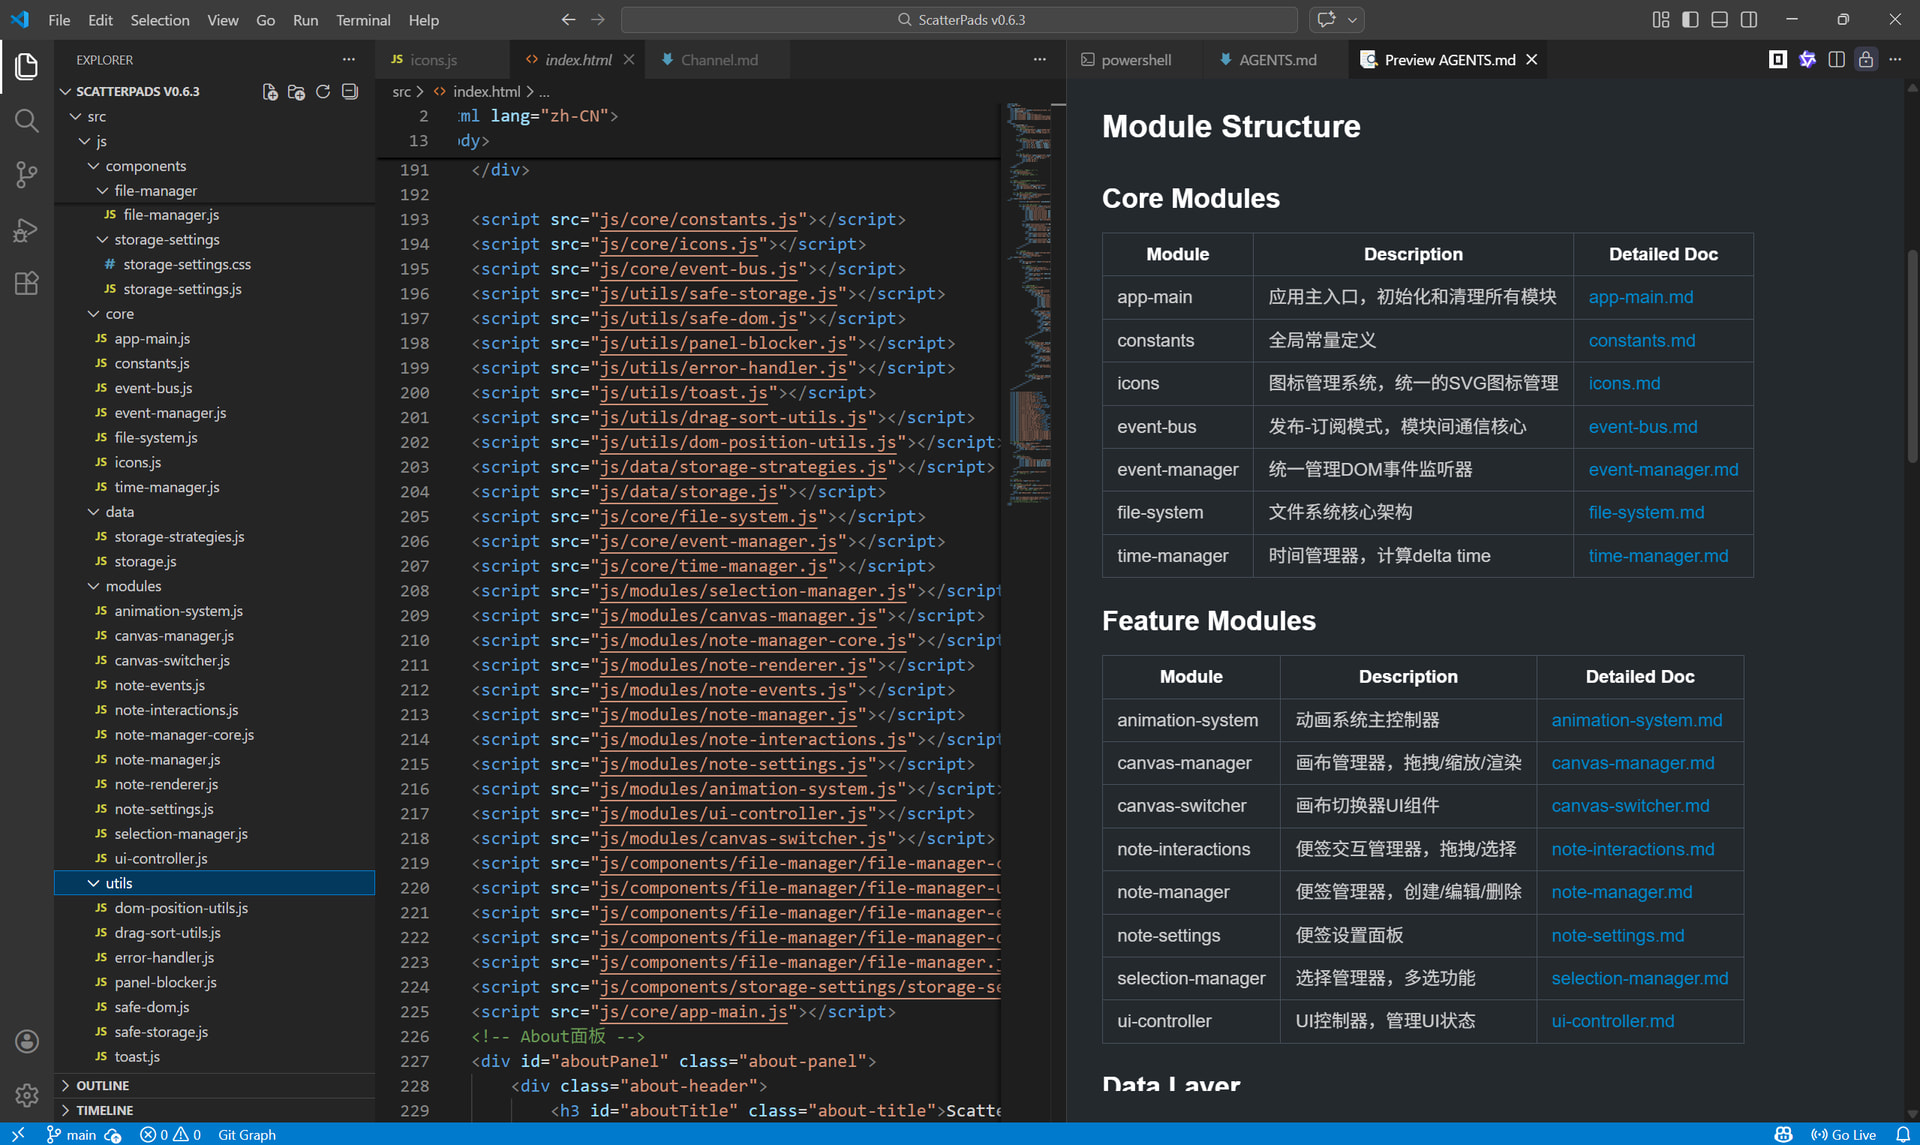Click Go Live in status bar
Image resolution: width=1920 pixels, height=1145 pixels.
(x=1844, y=1134)
